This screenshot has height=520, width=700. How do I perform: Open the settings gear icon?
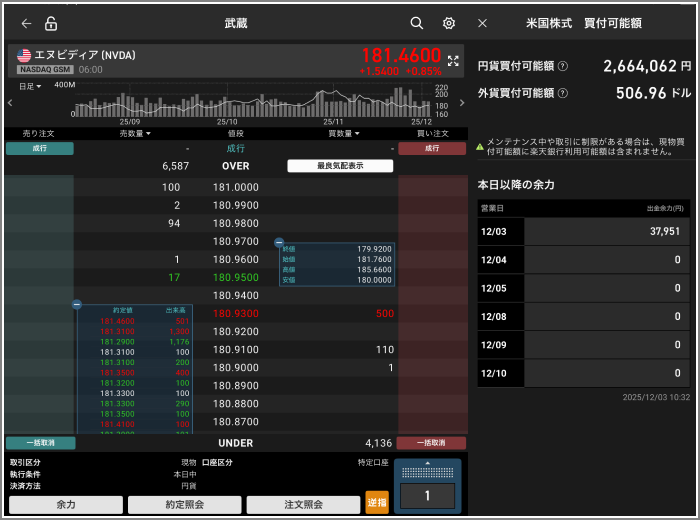(449, 23)
